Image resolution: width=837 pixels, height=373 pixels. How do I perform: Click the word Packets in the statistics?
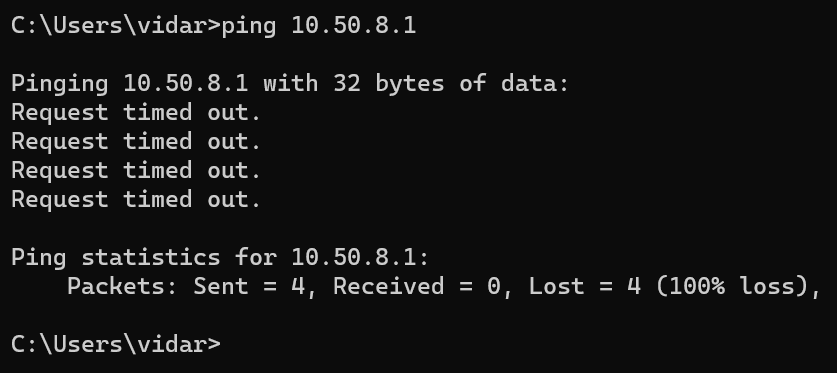[115, 286]
